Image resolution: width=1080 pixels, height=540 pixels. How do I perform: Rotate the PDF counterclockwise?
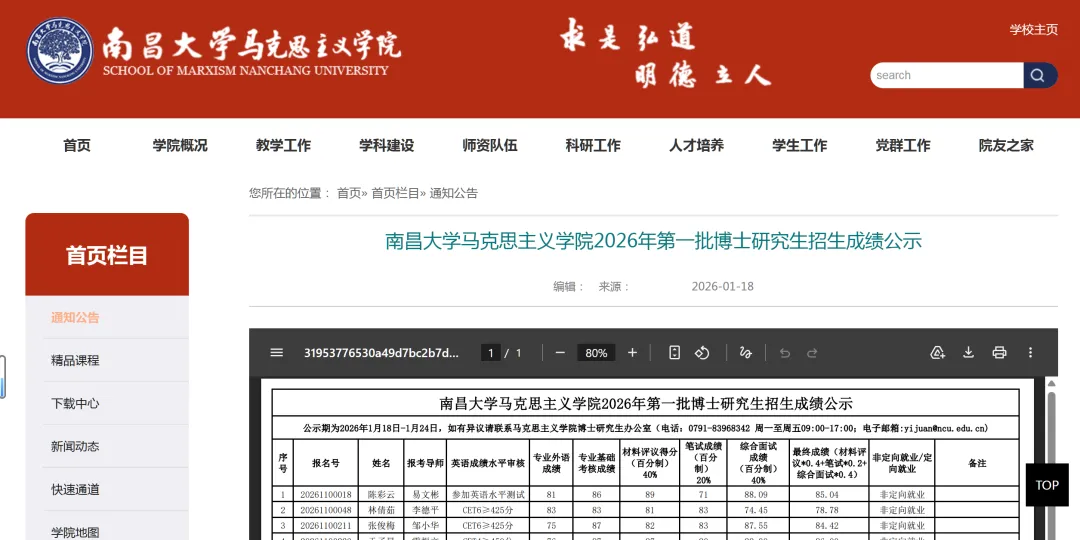[x=702, y=353]
